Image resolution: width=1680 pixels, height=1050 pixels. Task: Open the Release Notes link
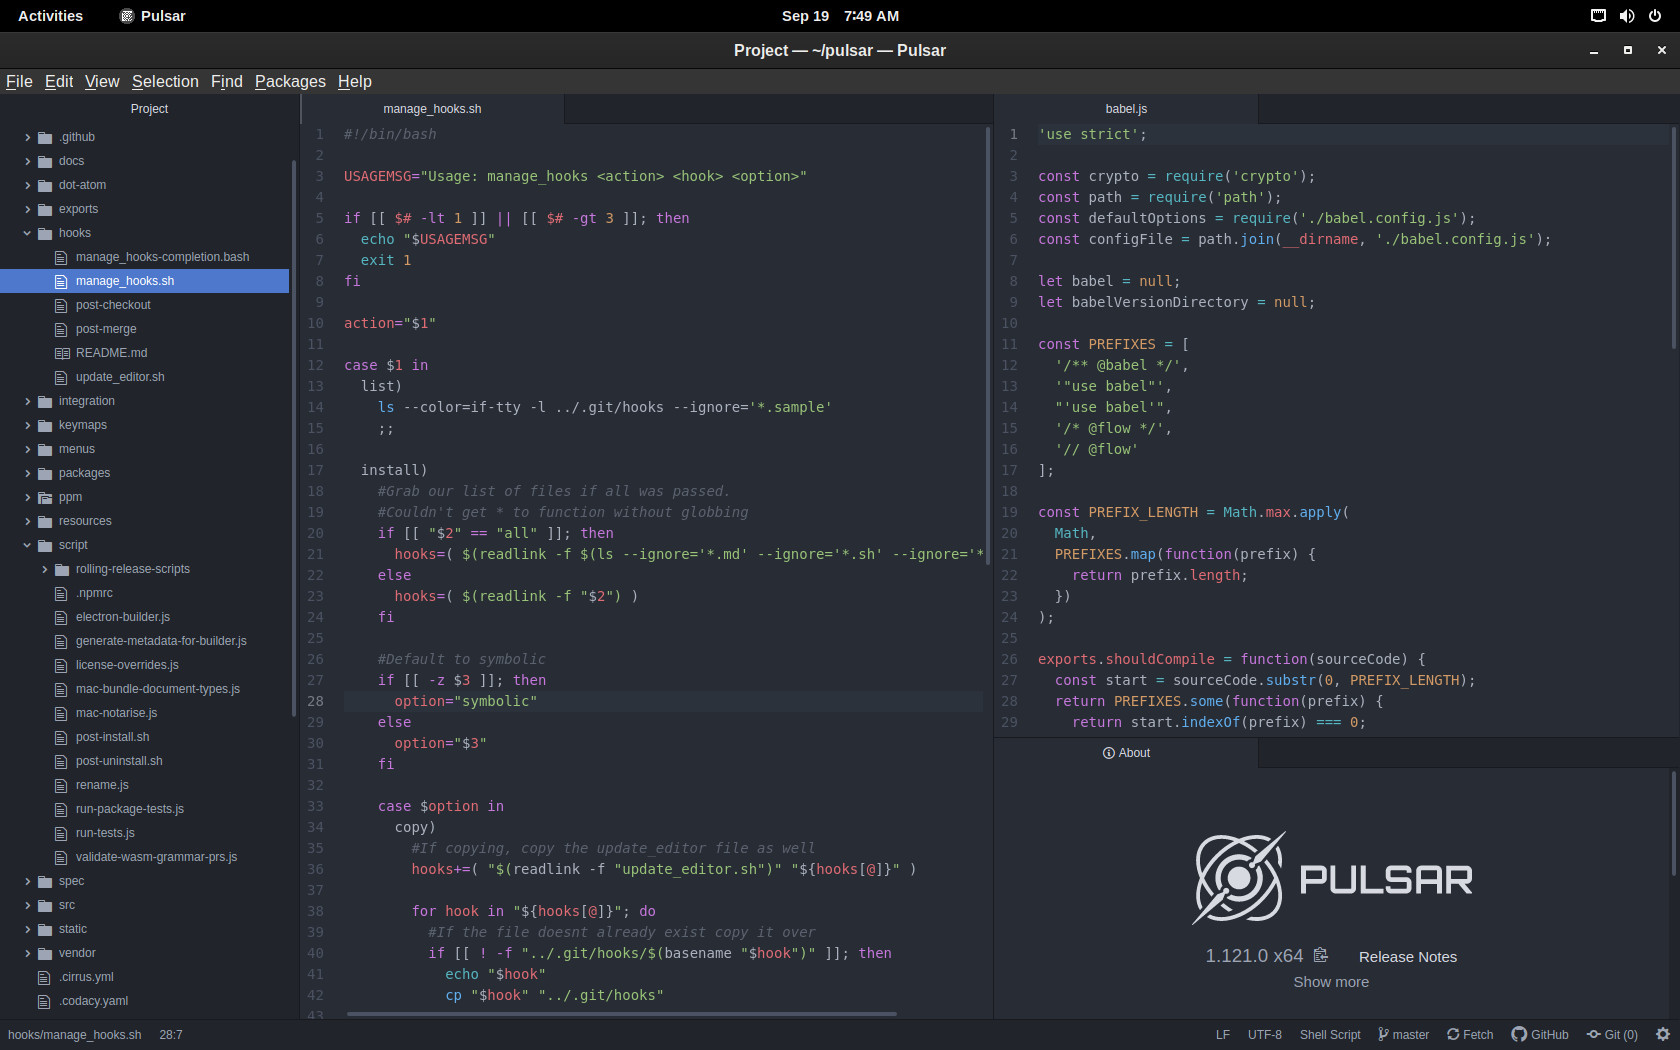1408,957
